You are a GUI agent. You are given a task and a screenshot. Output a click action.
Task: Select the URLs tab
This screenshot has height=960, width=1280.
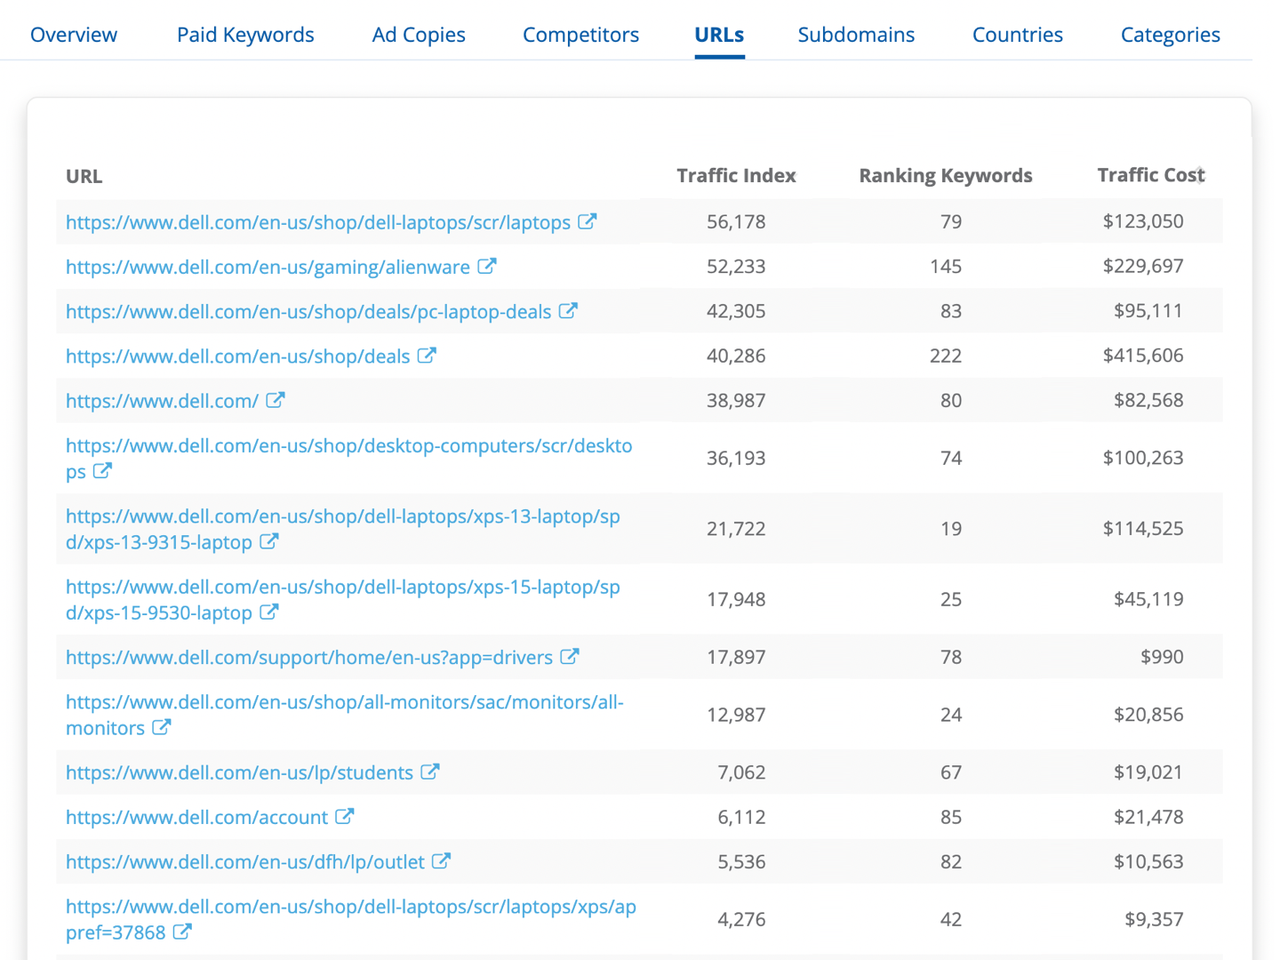[719, 35]
